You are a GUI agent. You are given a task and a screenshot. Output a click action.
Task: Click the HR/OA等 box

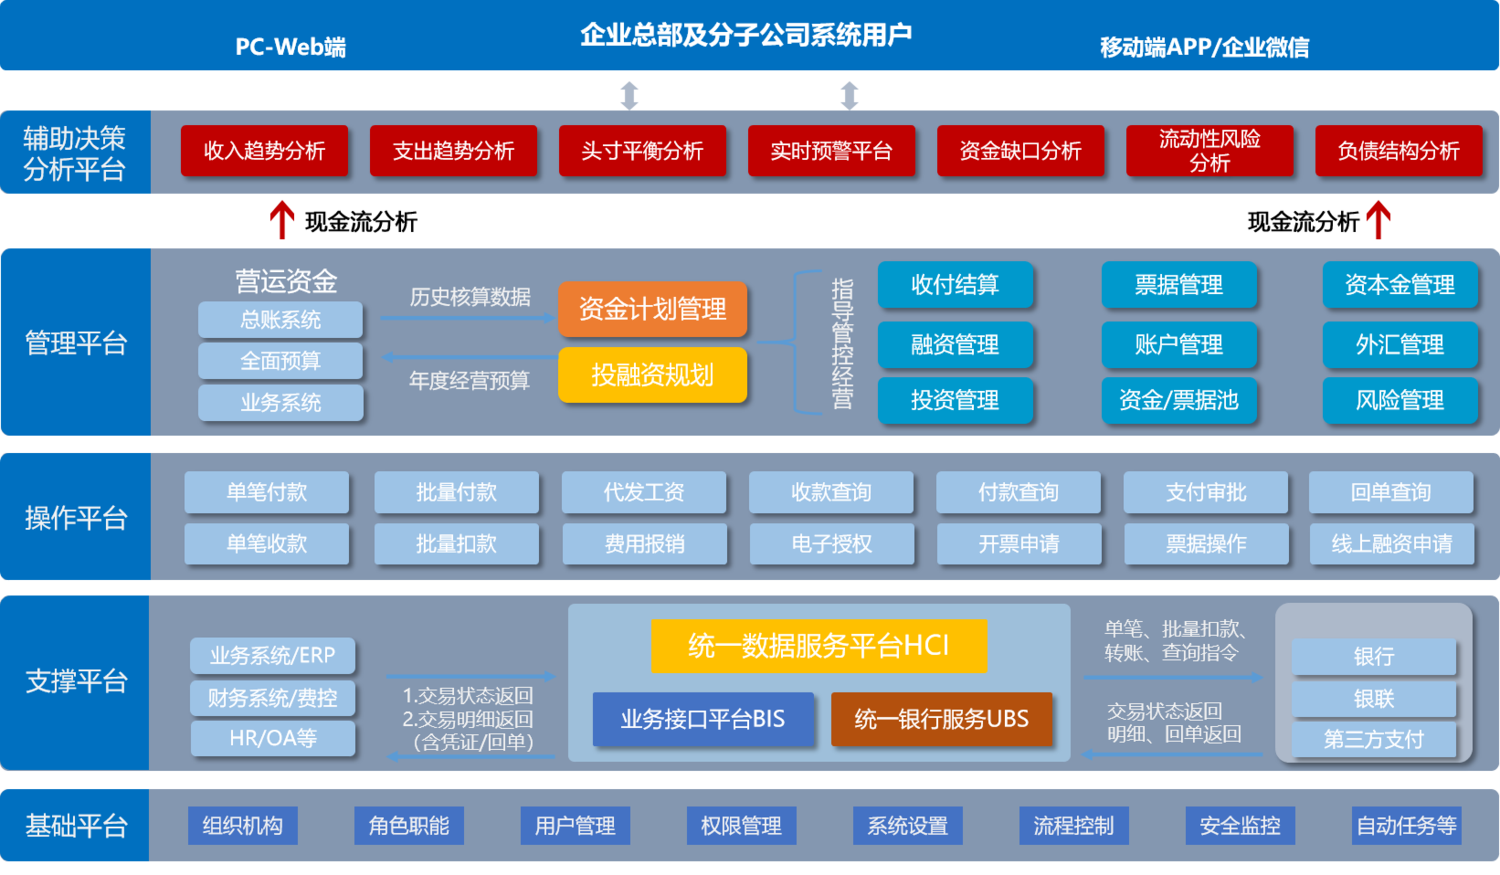(272, 739)
